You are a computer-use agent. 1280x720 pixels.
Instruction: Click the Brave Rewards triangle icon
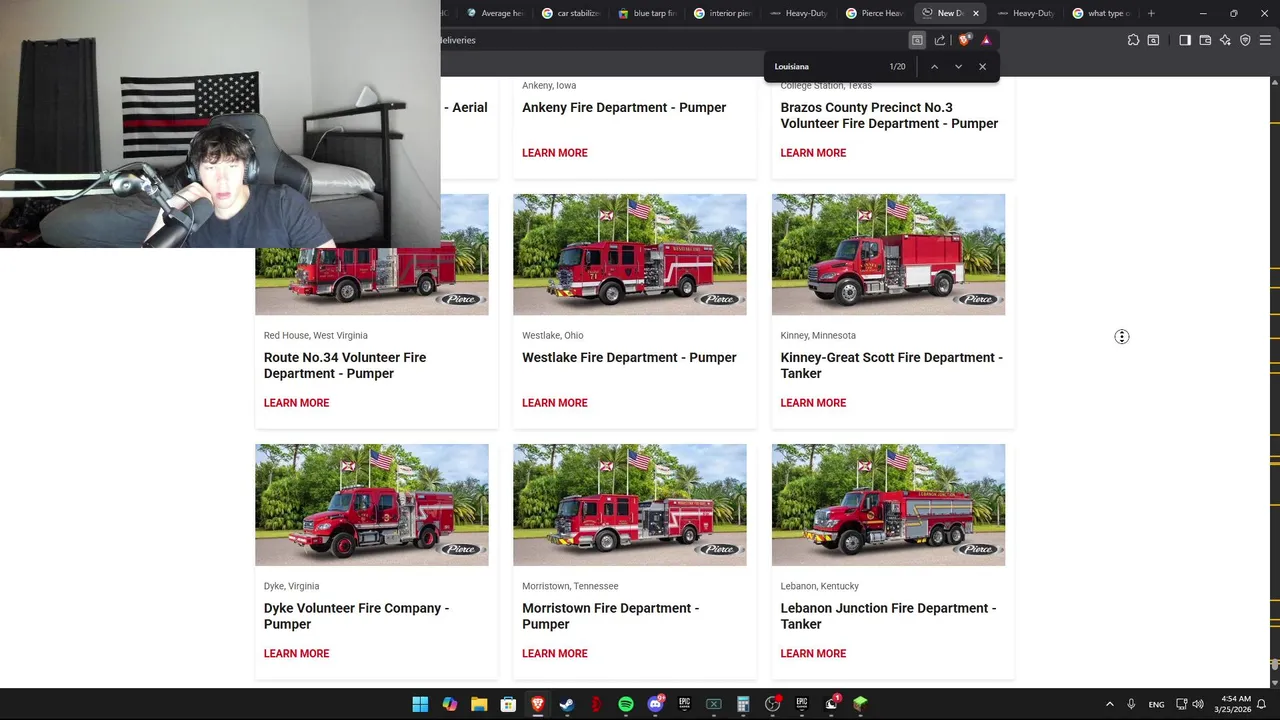point(986,40)
